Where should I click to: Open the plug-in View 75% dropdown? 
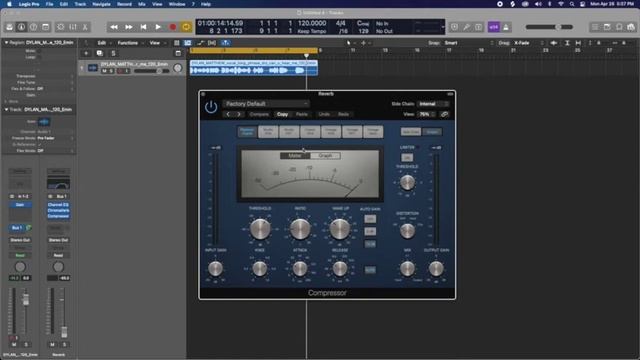427,114
